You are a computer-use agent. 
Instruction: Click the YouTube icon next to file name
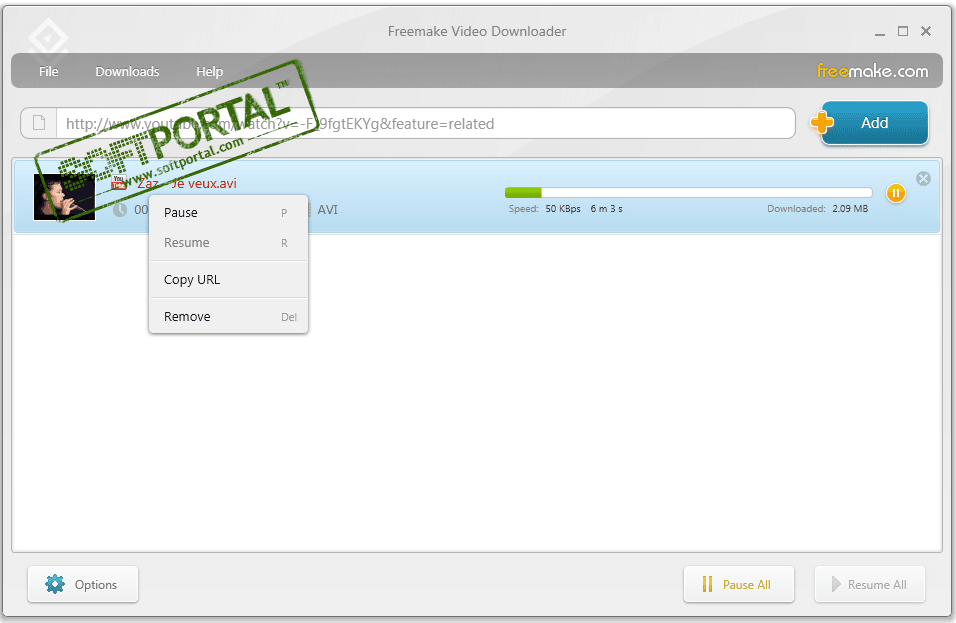118,183
